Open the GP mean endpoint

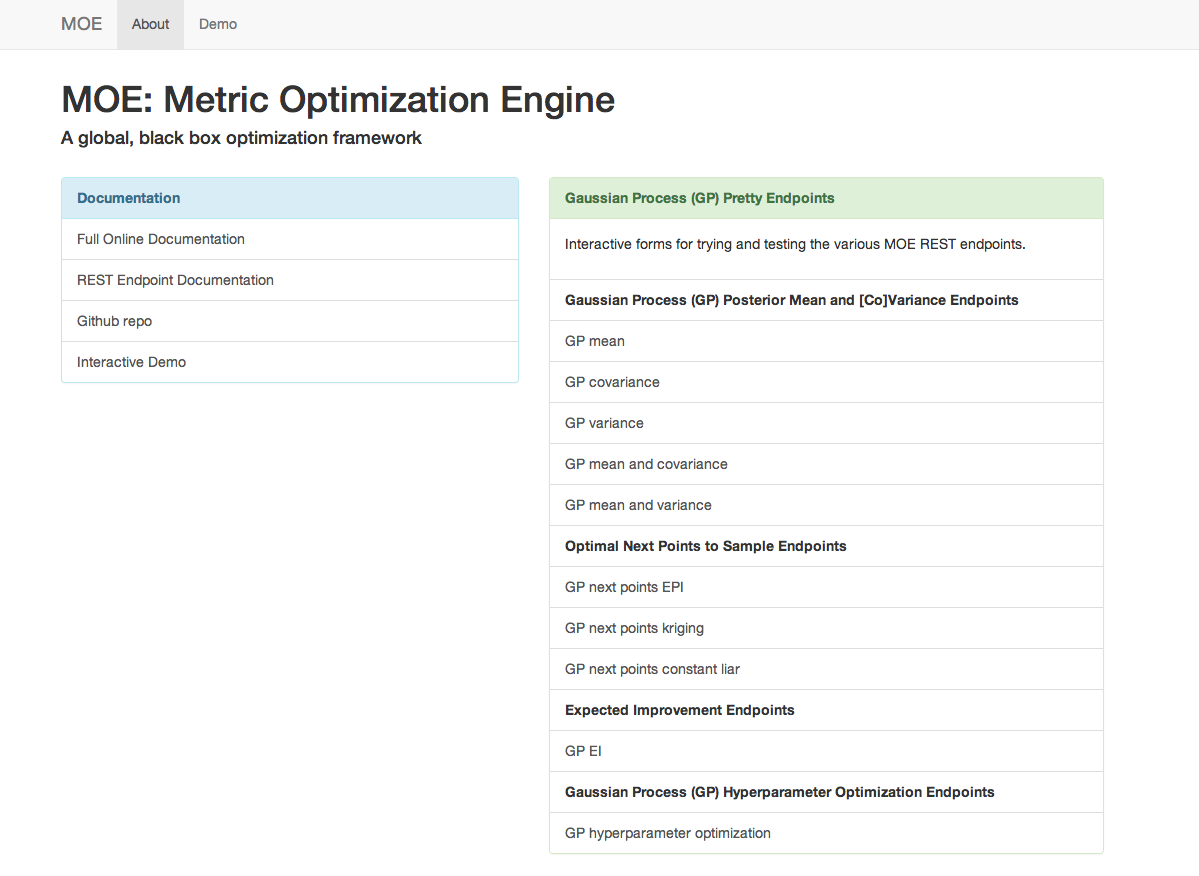[826, 341]
